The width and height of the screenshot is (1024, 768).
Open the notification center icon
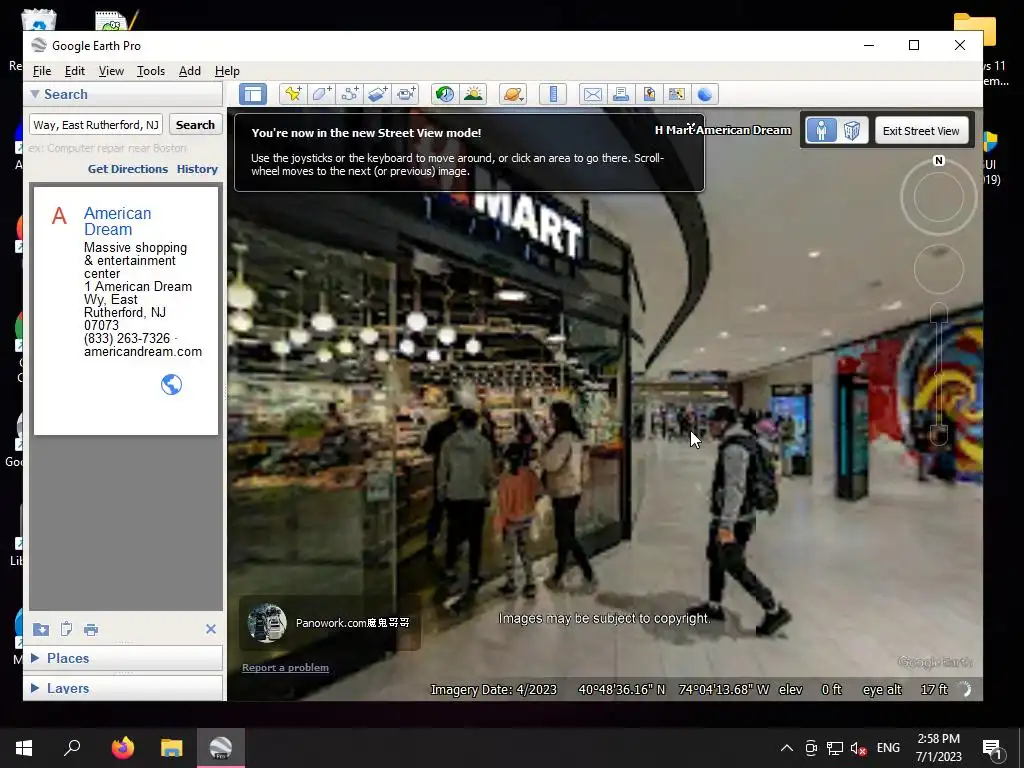tap(992, 748)
